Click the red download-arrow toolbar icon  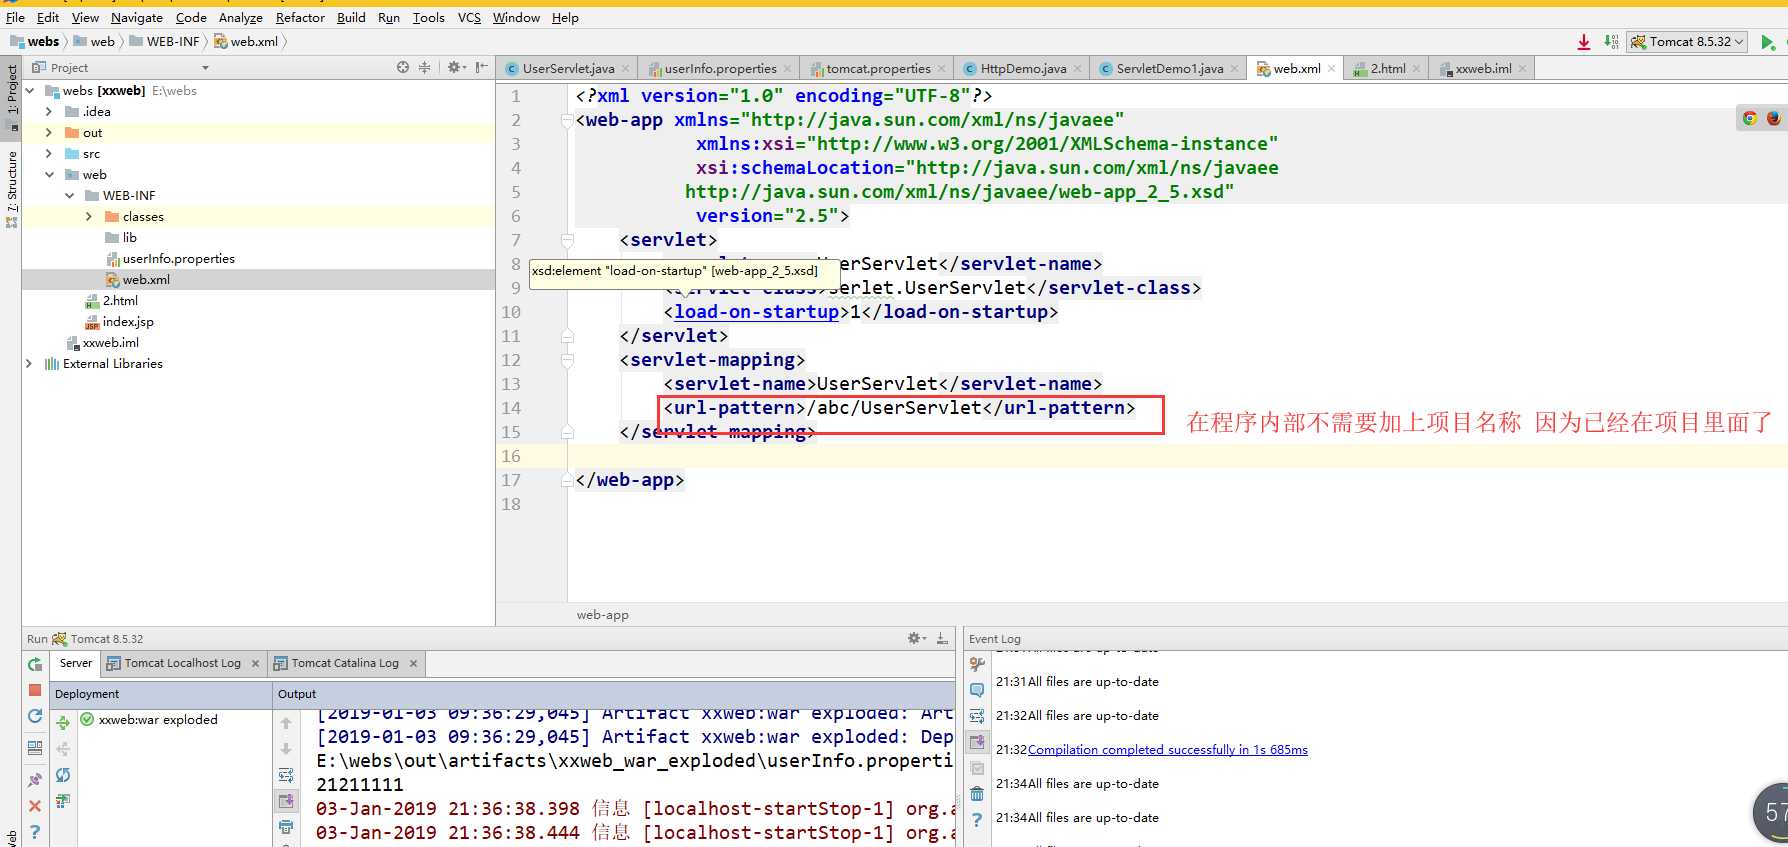tap(1584, 42)
